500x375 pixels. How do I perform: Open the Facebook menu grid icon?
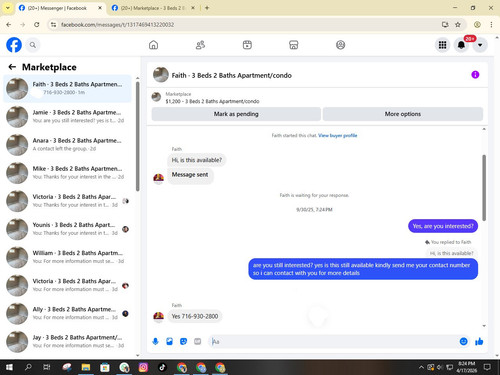(442, 45)
